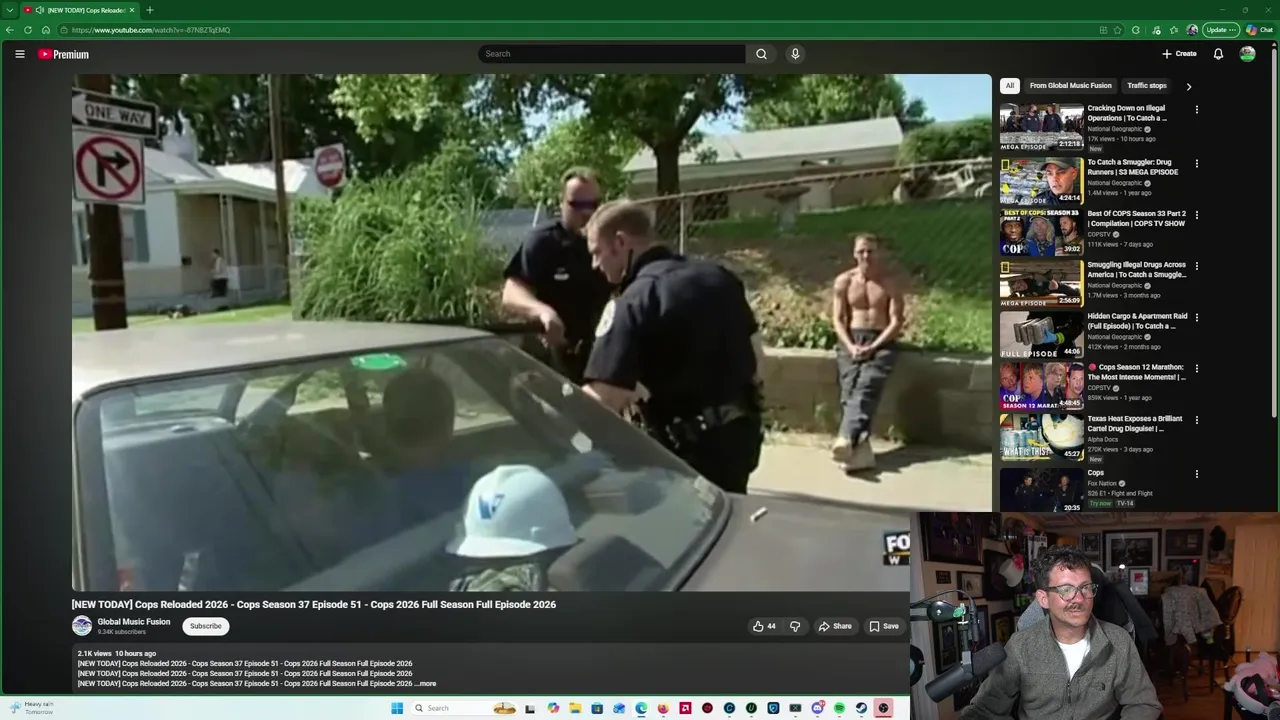Open the Windows Start menu
This screenshot has width=1280, height=720.
point(397,708)
